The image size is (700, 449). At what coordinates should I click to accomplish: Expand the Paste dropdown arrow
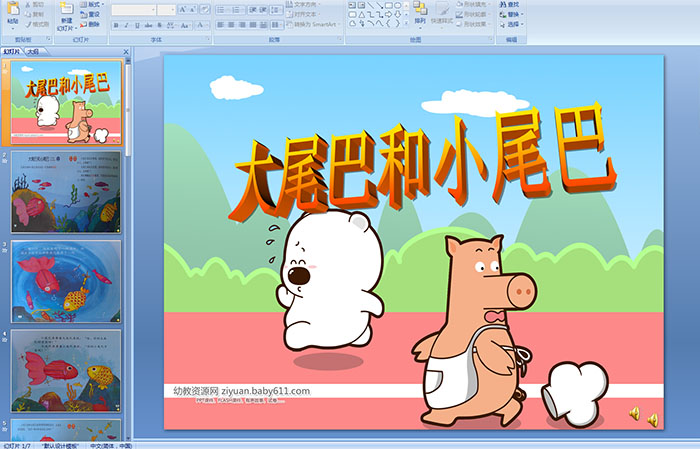pos(13,29)
